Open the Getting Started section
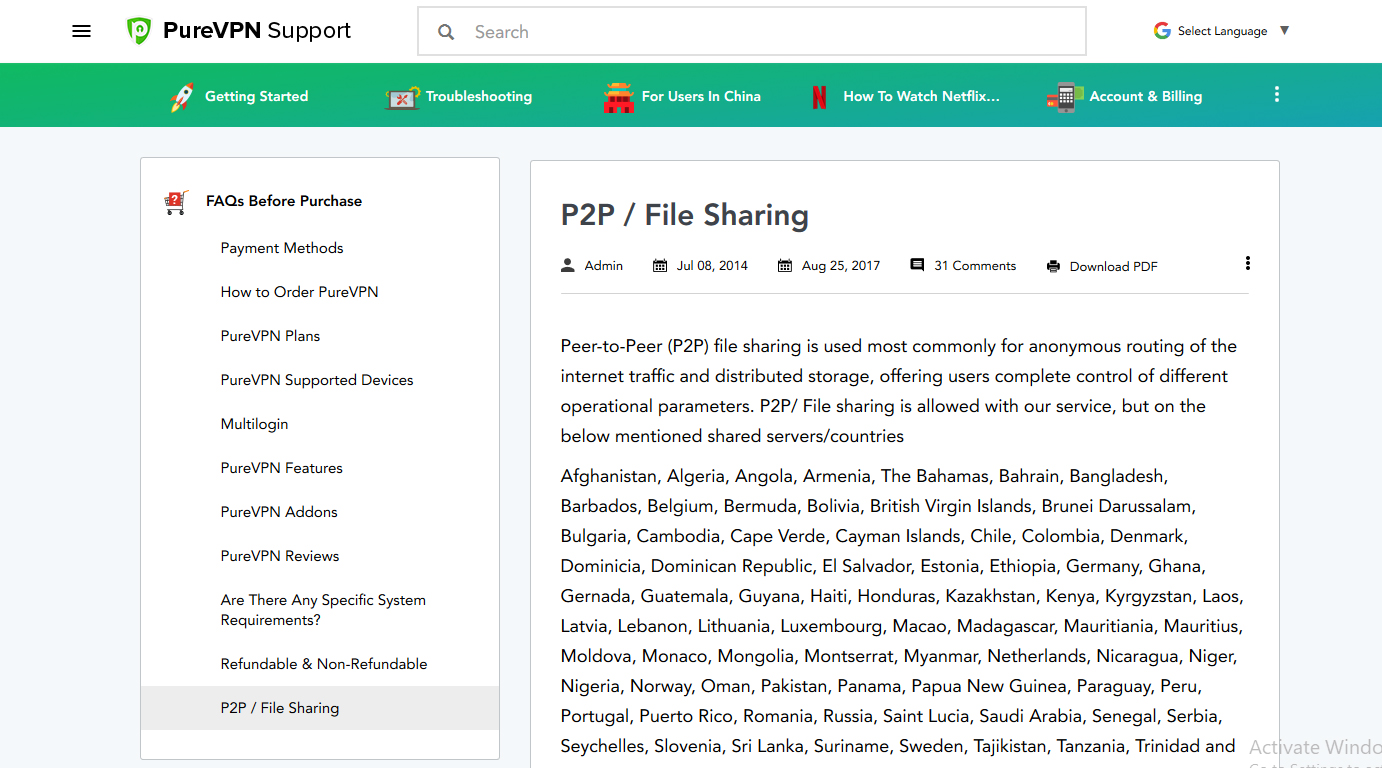Viewport: 1382px width, 768px height. tap(256, 96)
